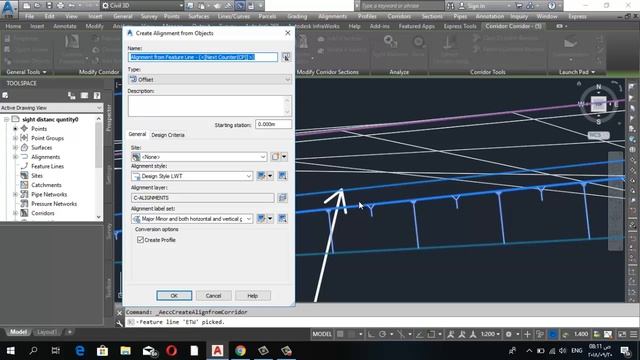The image size is (640, 360).
Task: Click OK in Create Alignment dialog
Action: (174, 296)
